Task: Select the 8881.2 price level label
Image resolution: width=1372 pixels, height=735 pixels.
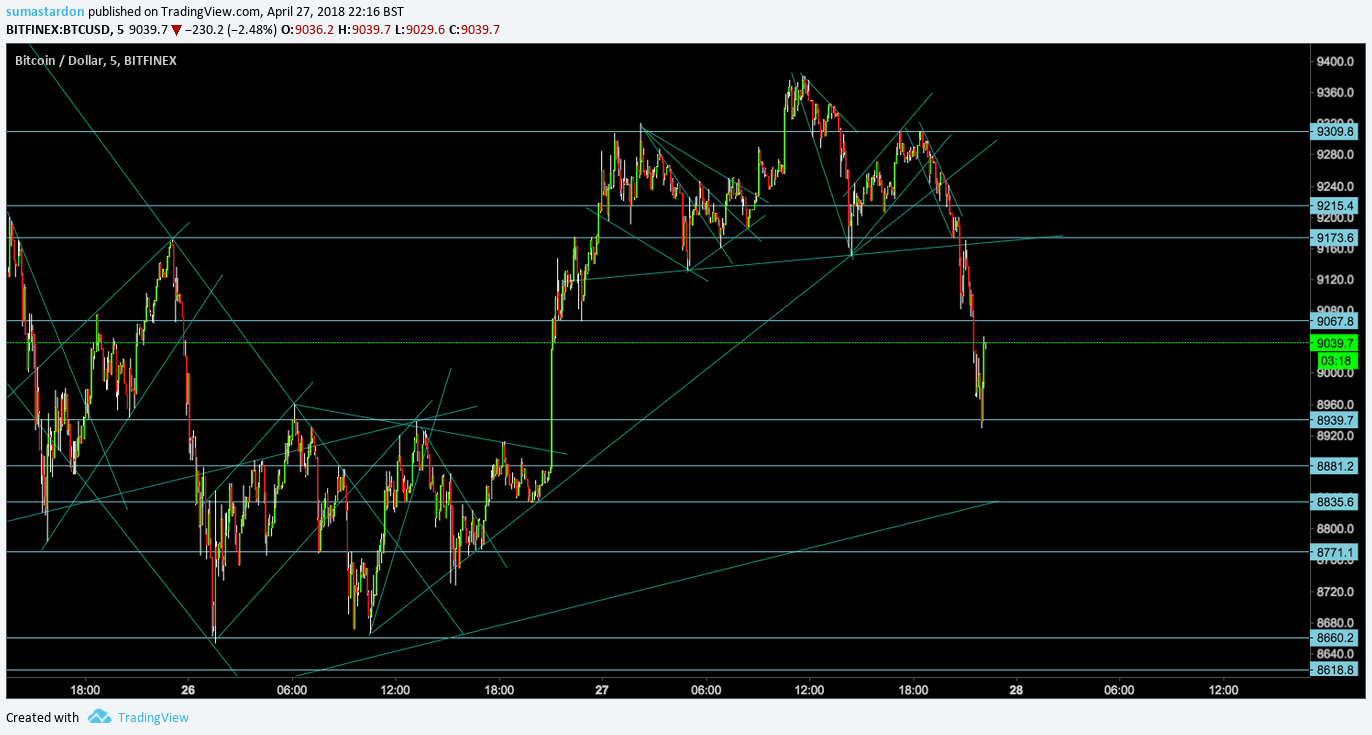Action: tap(1334, 466)
